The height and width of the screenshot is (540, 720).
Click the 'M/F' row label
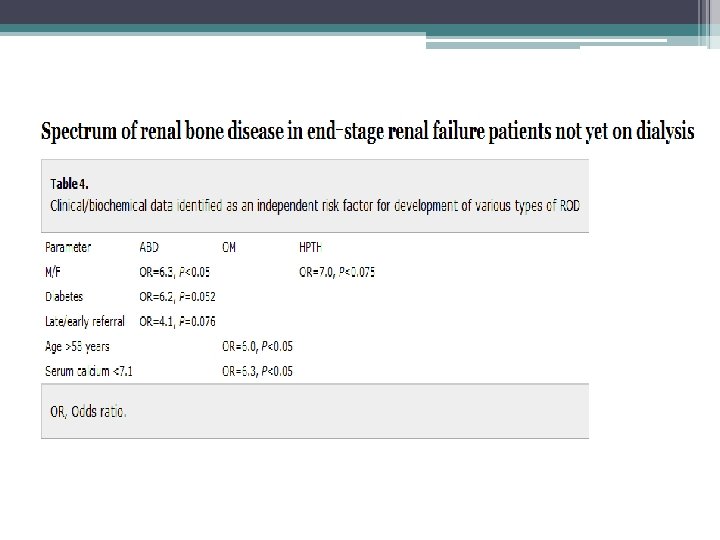tap(55, 271)
